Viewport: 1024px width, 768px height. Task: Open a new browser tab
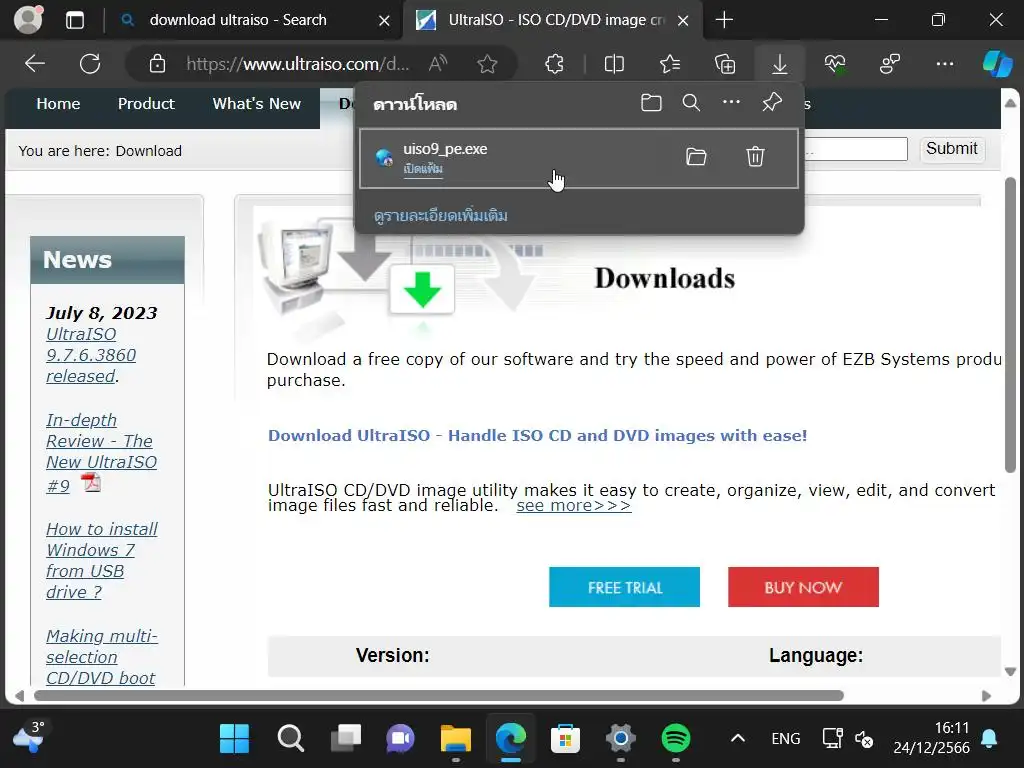724,20
